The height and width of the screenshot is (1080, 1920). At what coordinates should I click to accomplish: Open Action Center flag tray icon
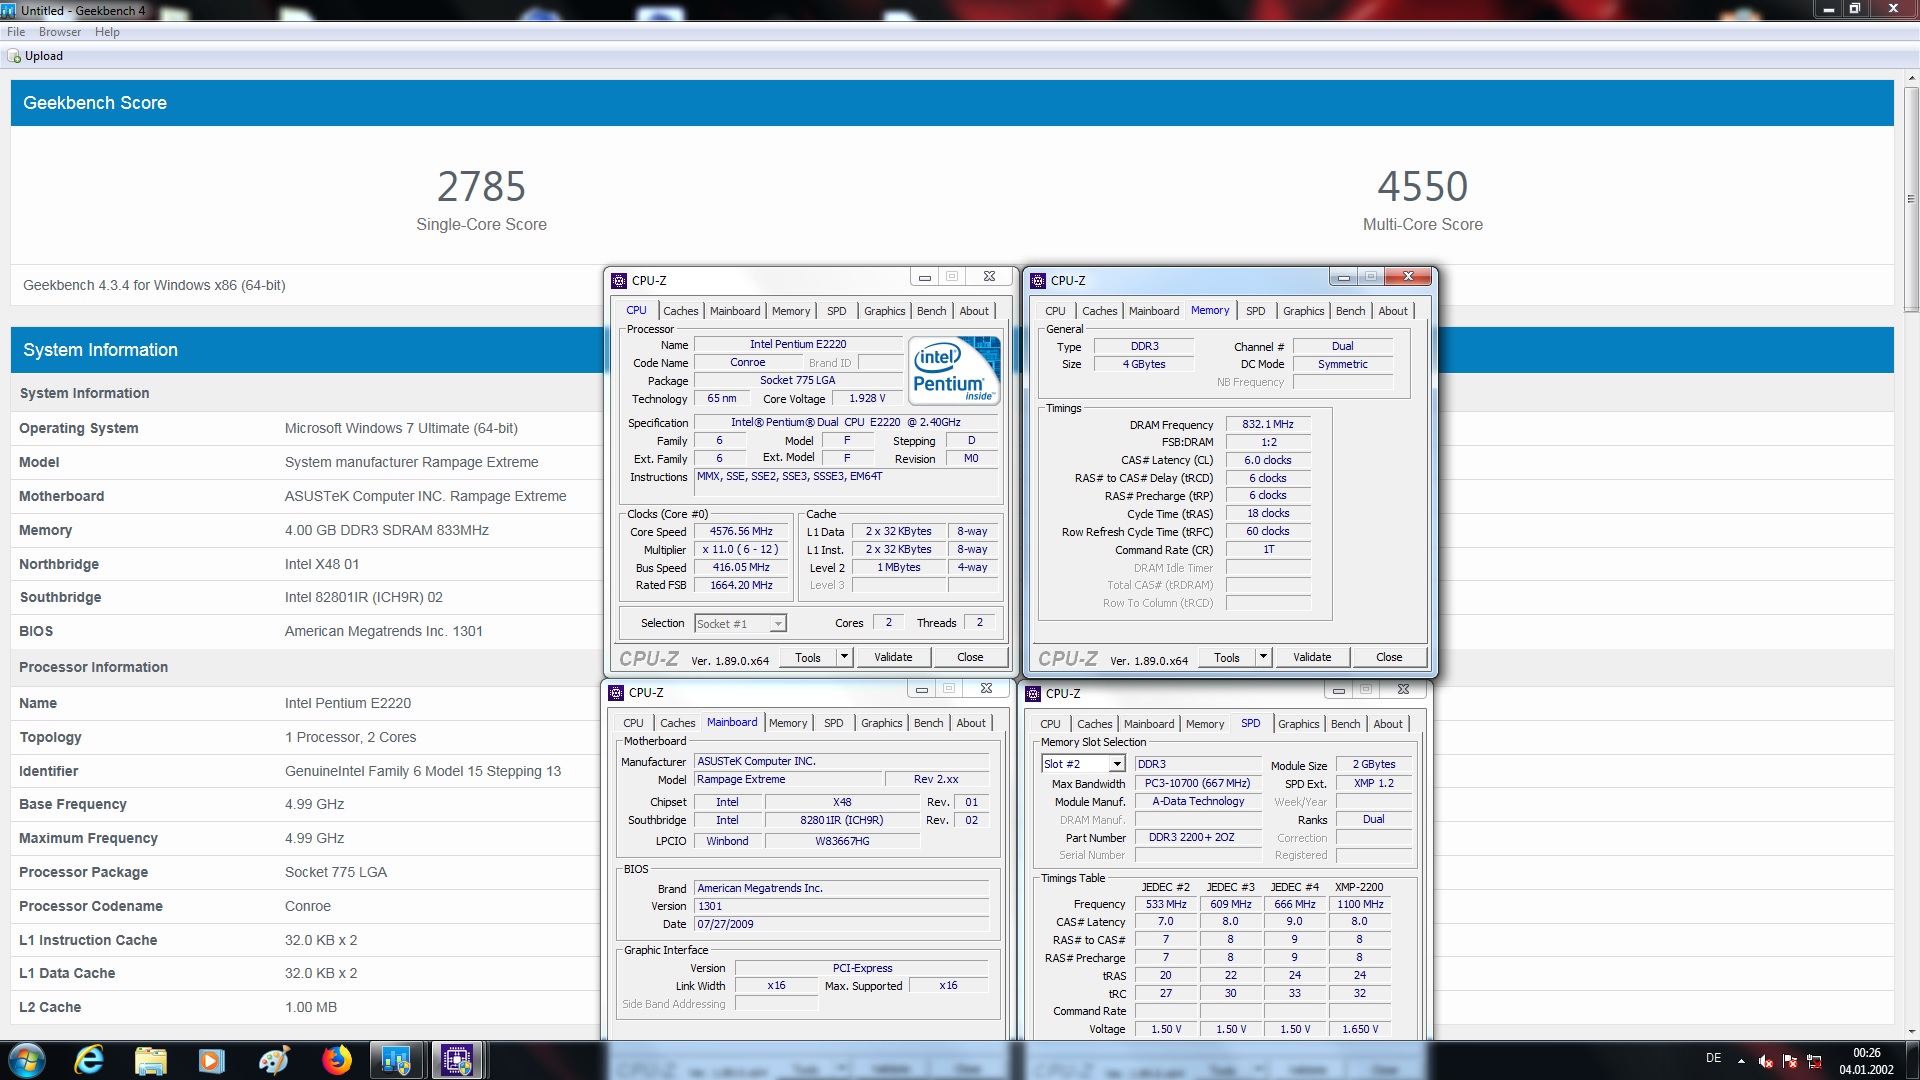[1790, 1061]
